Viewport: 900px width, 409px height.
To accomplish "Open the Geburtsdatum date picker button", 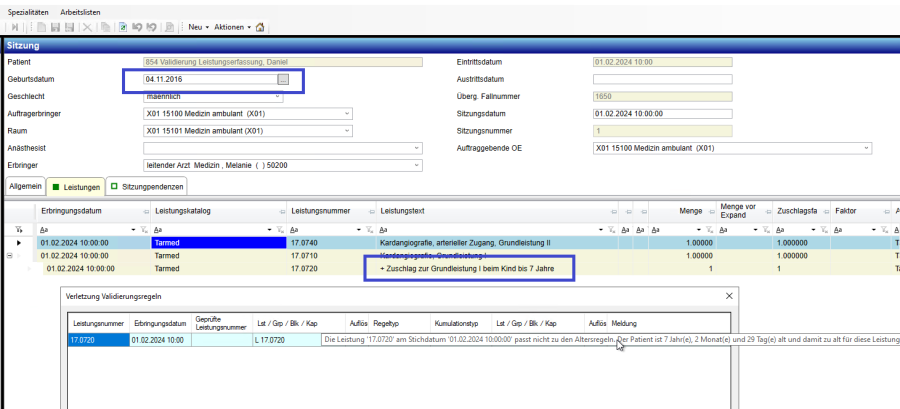I will pyautogui.click(x=283, y=79).
